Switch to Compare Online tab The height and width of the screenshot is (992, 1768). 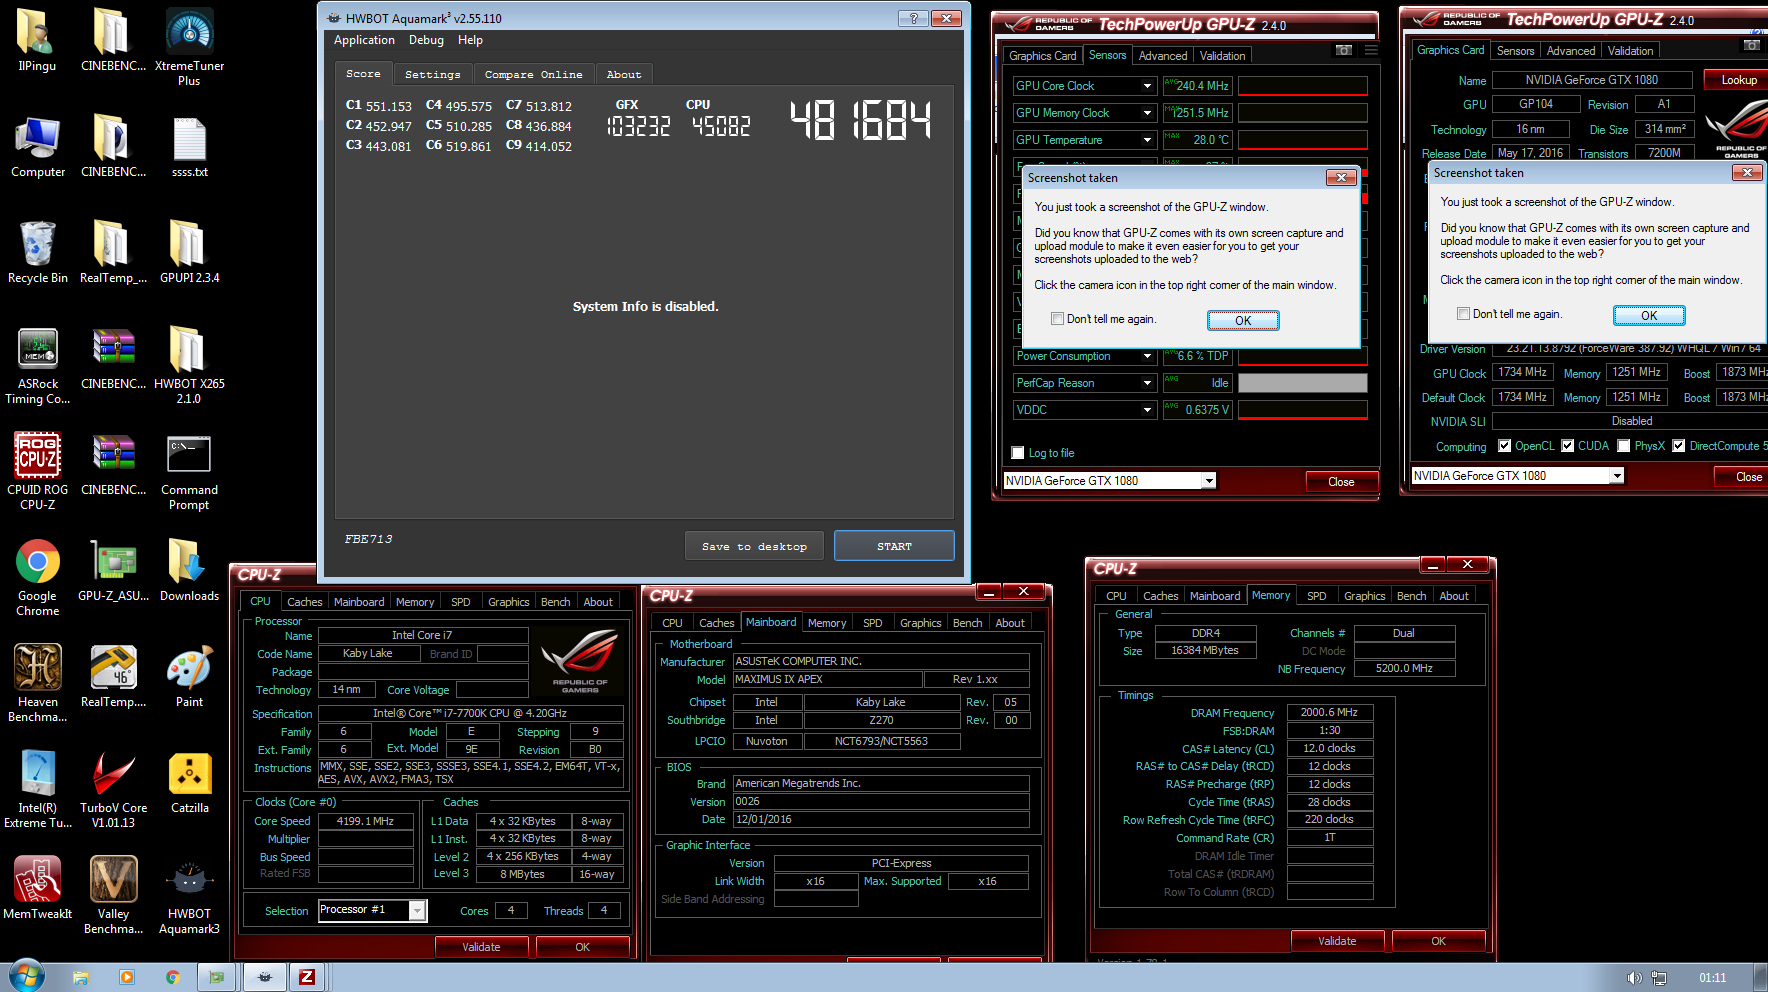(x=533, y=75)
